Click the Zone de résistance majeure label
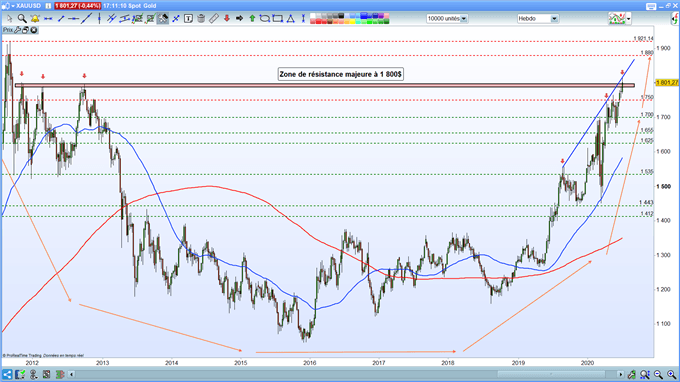The image size is (680, 382). coord(340,74)
